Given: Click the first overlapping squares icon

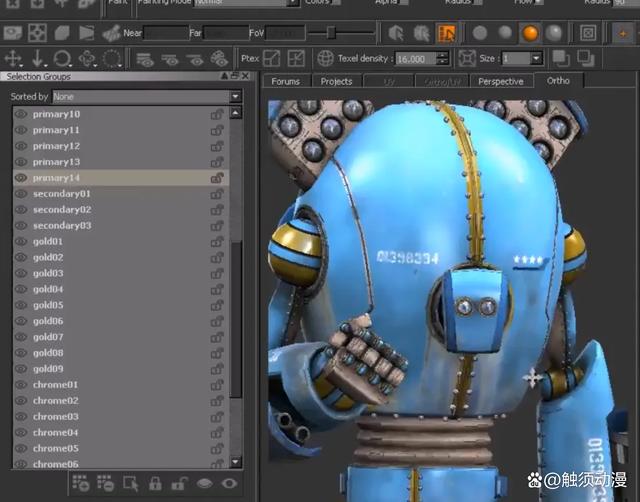Looking at the screenshot, I should coord(561,59).
